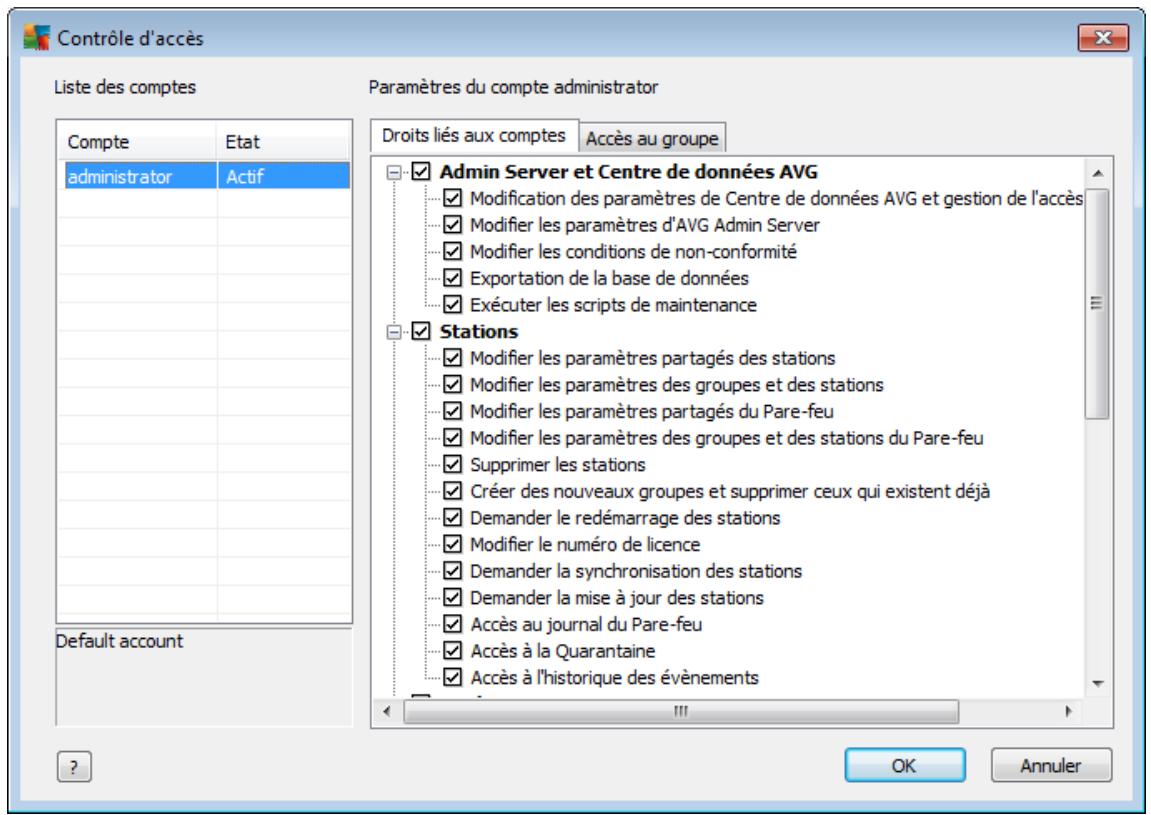Collapse the Stations tree node

coord(394,332)
